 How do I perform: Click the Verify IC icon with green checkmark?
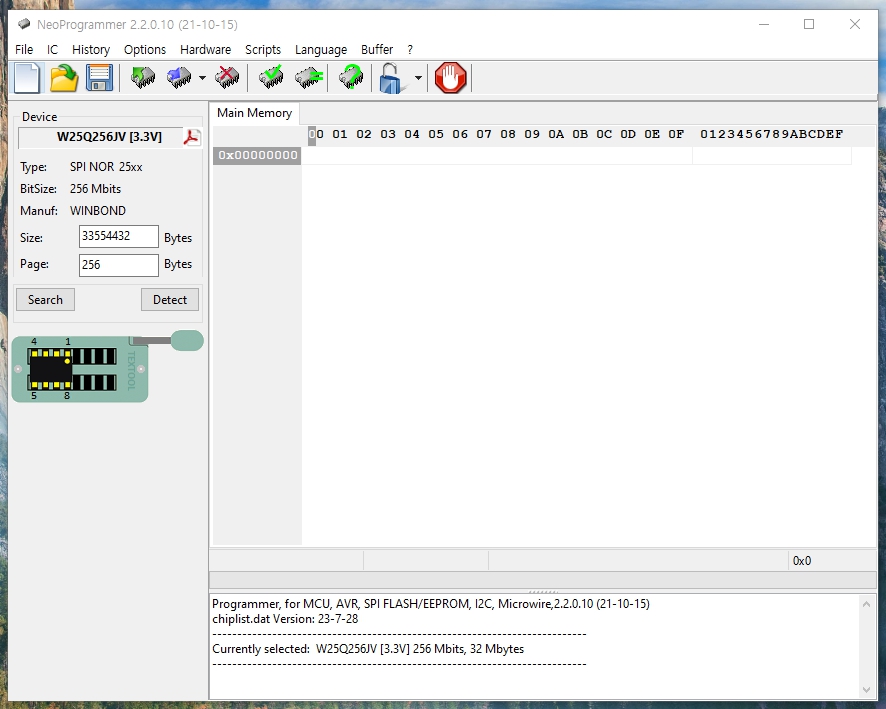pos(270,78)
